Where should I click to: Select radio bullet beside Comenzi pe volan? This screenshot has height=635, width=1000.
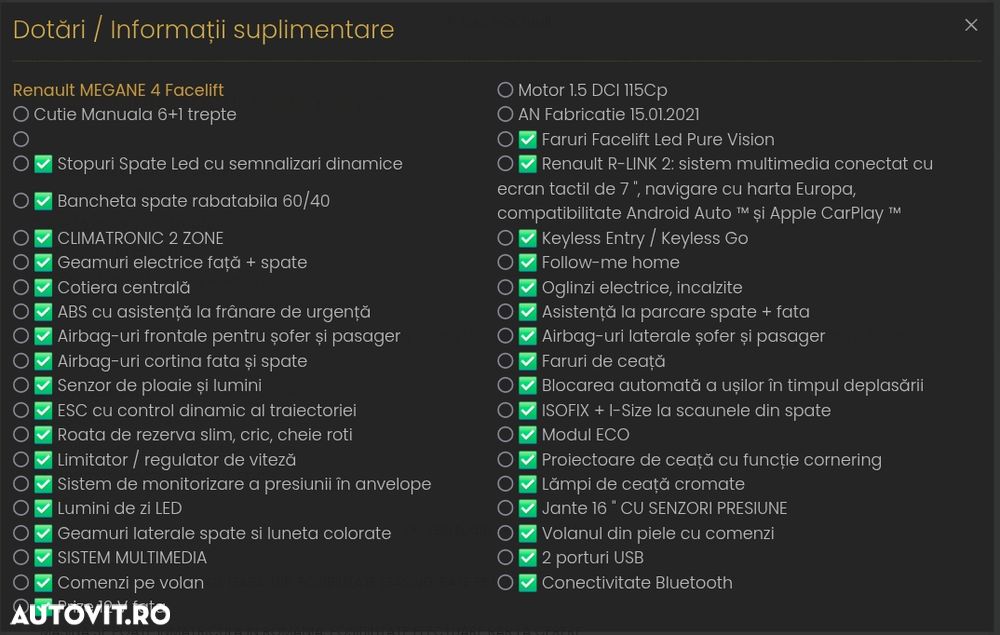tap(21, 583)
